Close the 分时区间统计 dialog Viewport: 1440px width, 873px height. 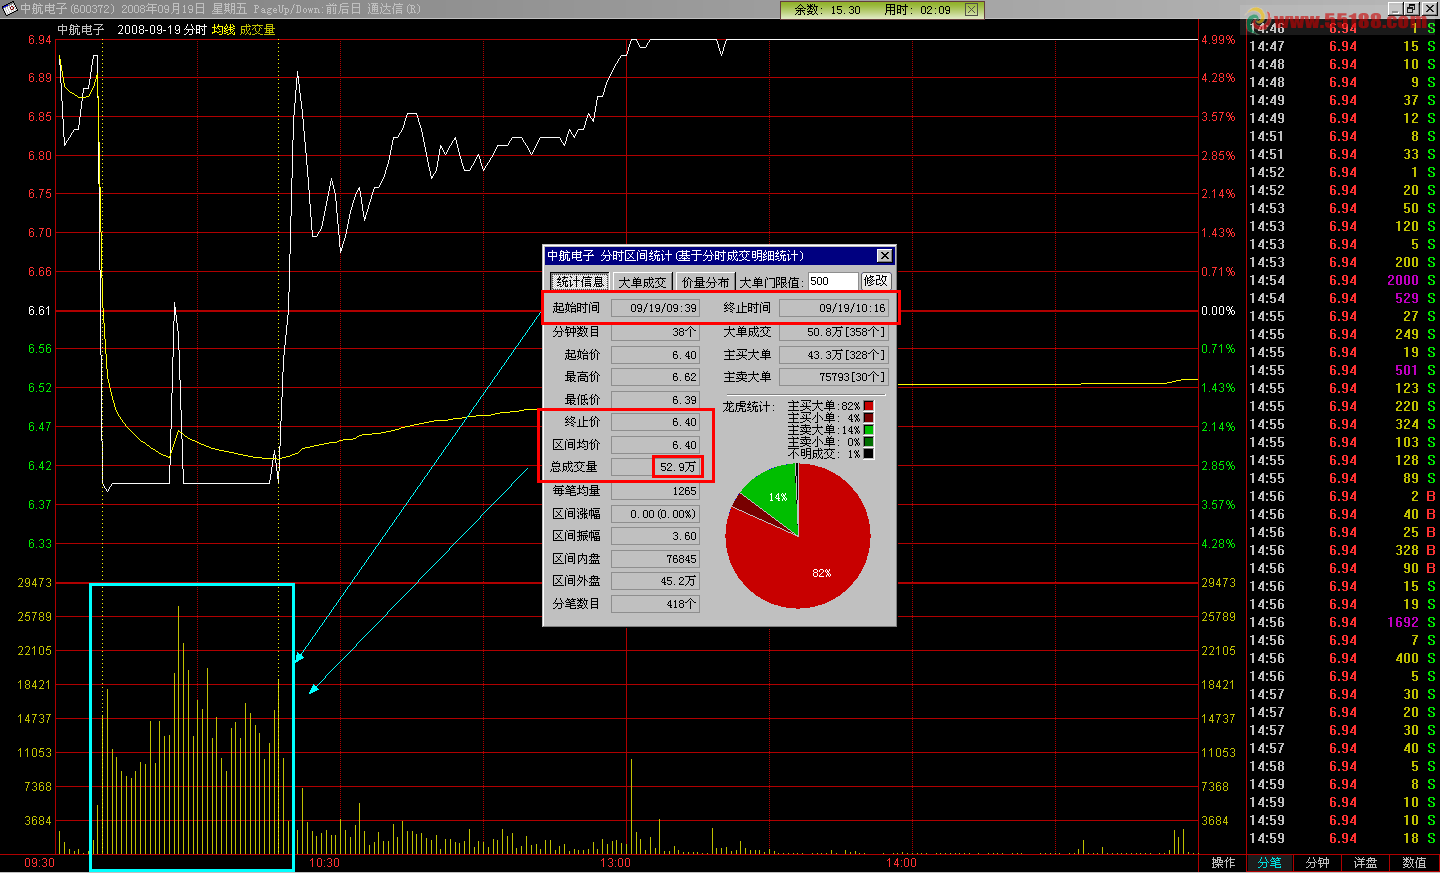click(884, 256)
